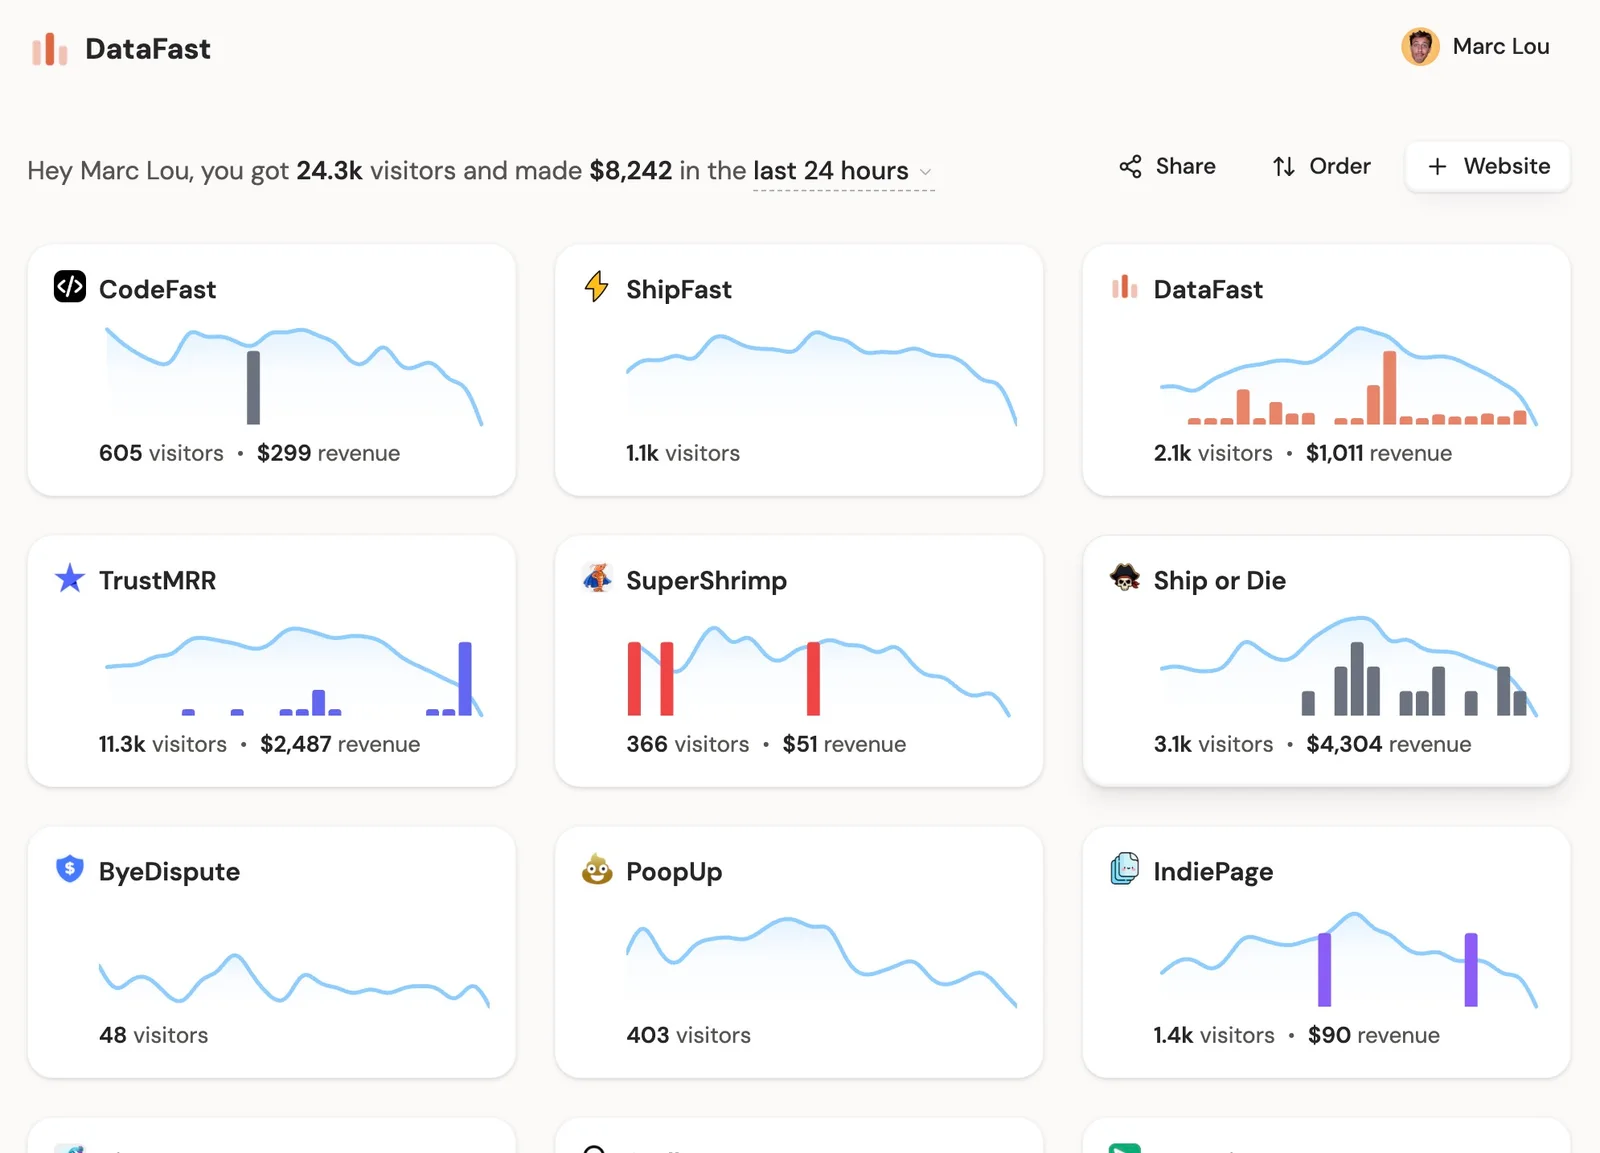The width and height of the screenshot is (1600, 1153).
Task: Open the IndiePage site title
Action: (1213, 872)
